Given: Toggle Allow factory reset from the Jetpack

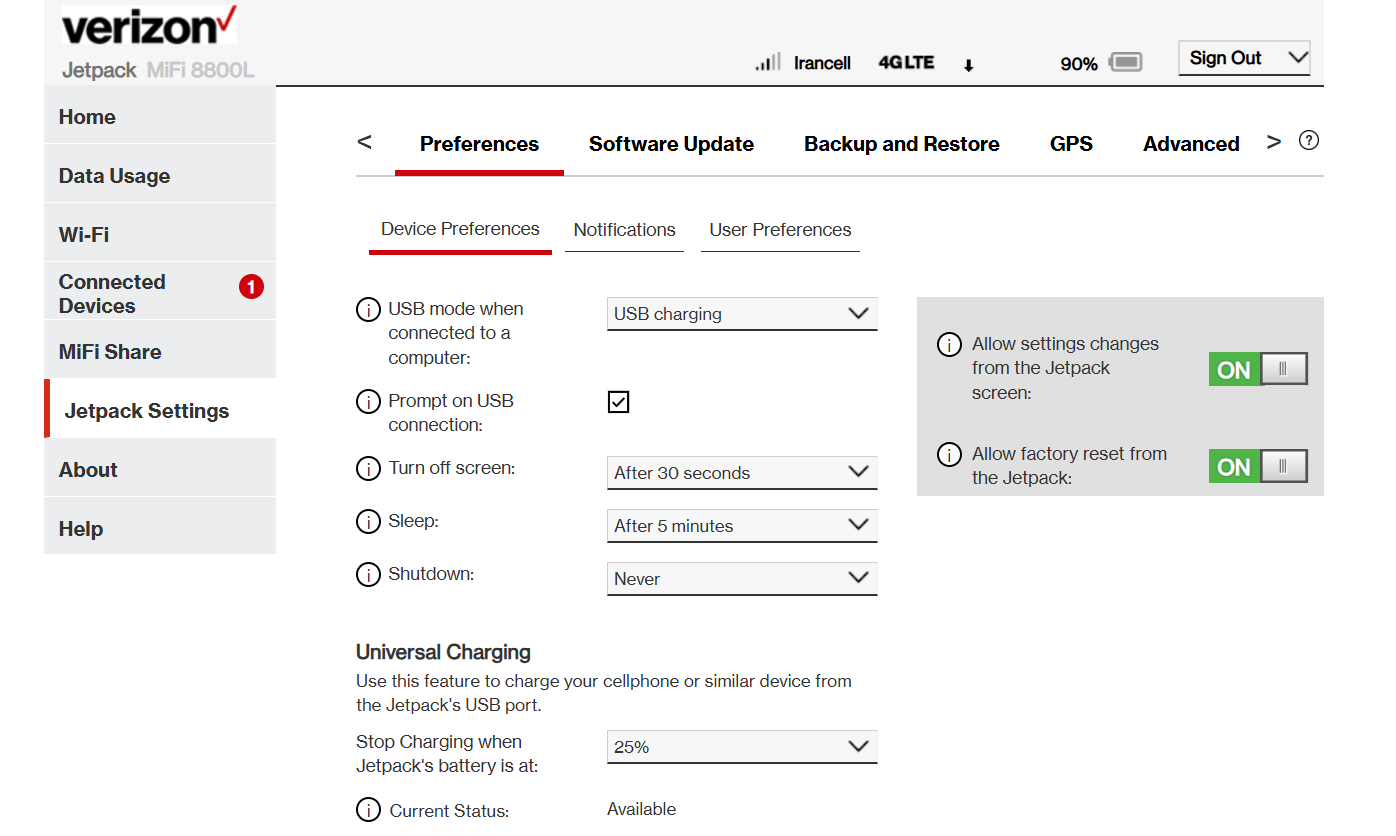Looking at the screenshot, I should 1257,467.
